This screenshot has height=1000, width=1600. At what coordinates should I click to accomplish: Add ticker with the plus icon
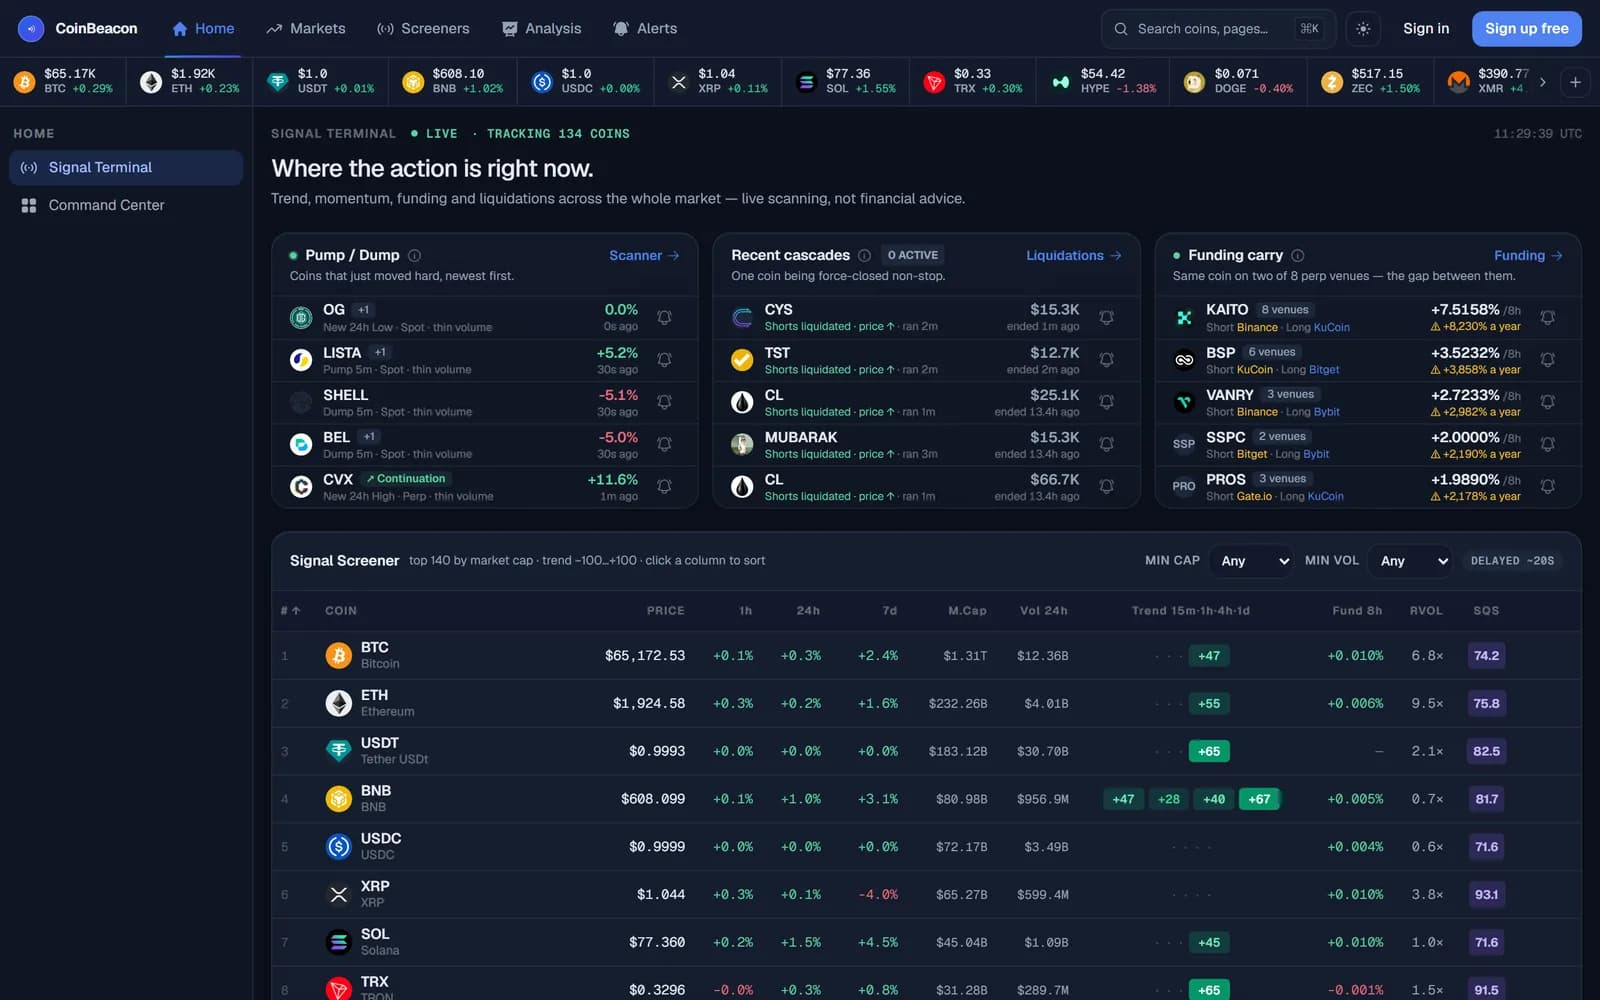pyautogui.click(x=1575, y=82)
